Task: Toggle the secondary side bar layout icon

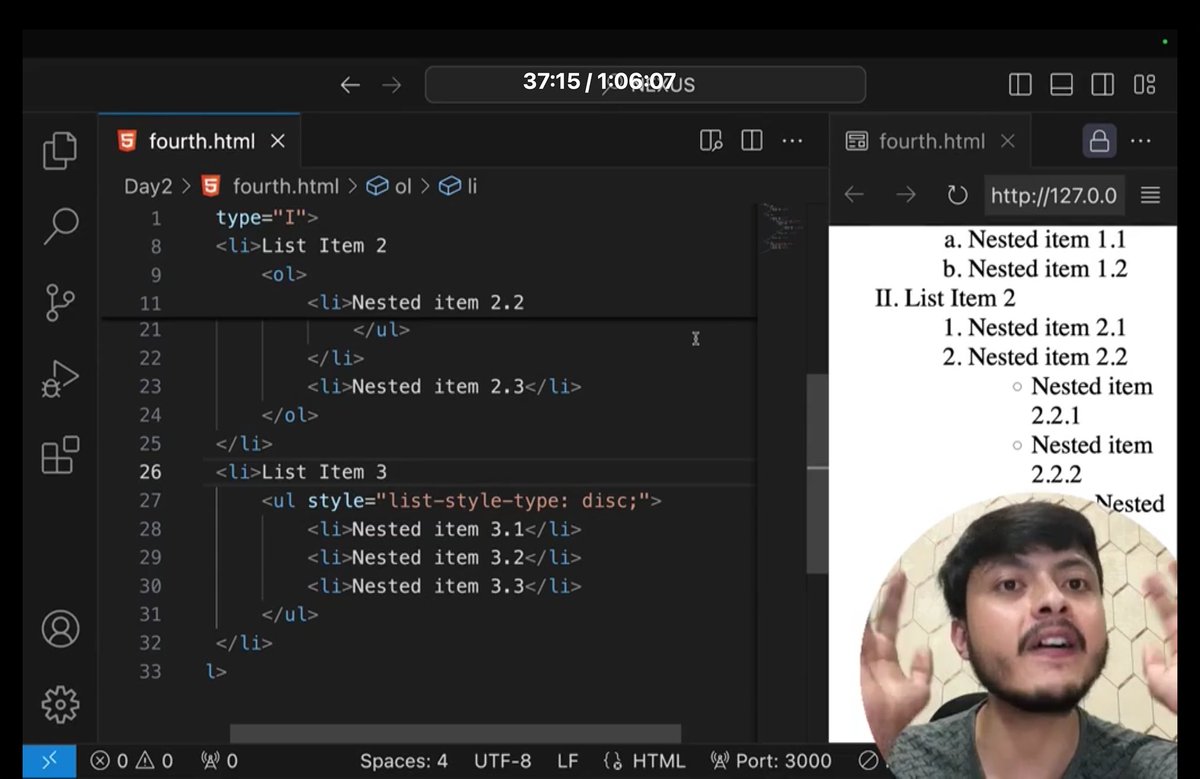Action: [x=1103, y=85]
